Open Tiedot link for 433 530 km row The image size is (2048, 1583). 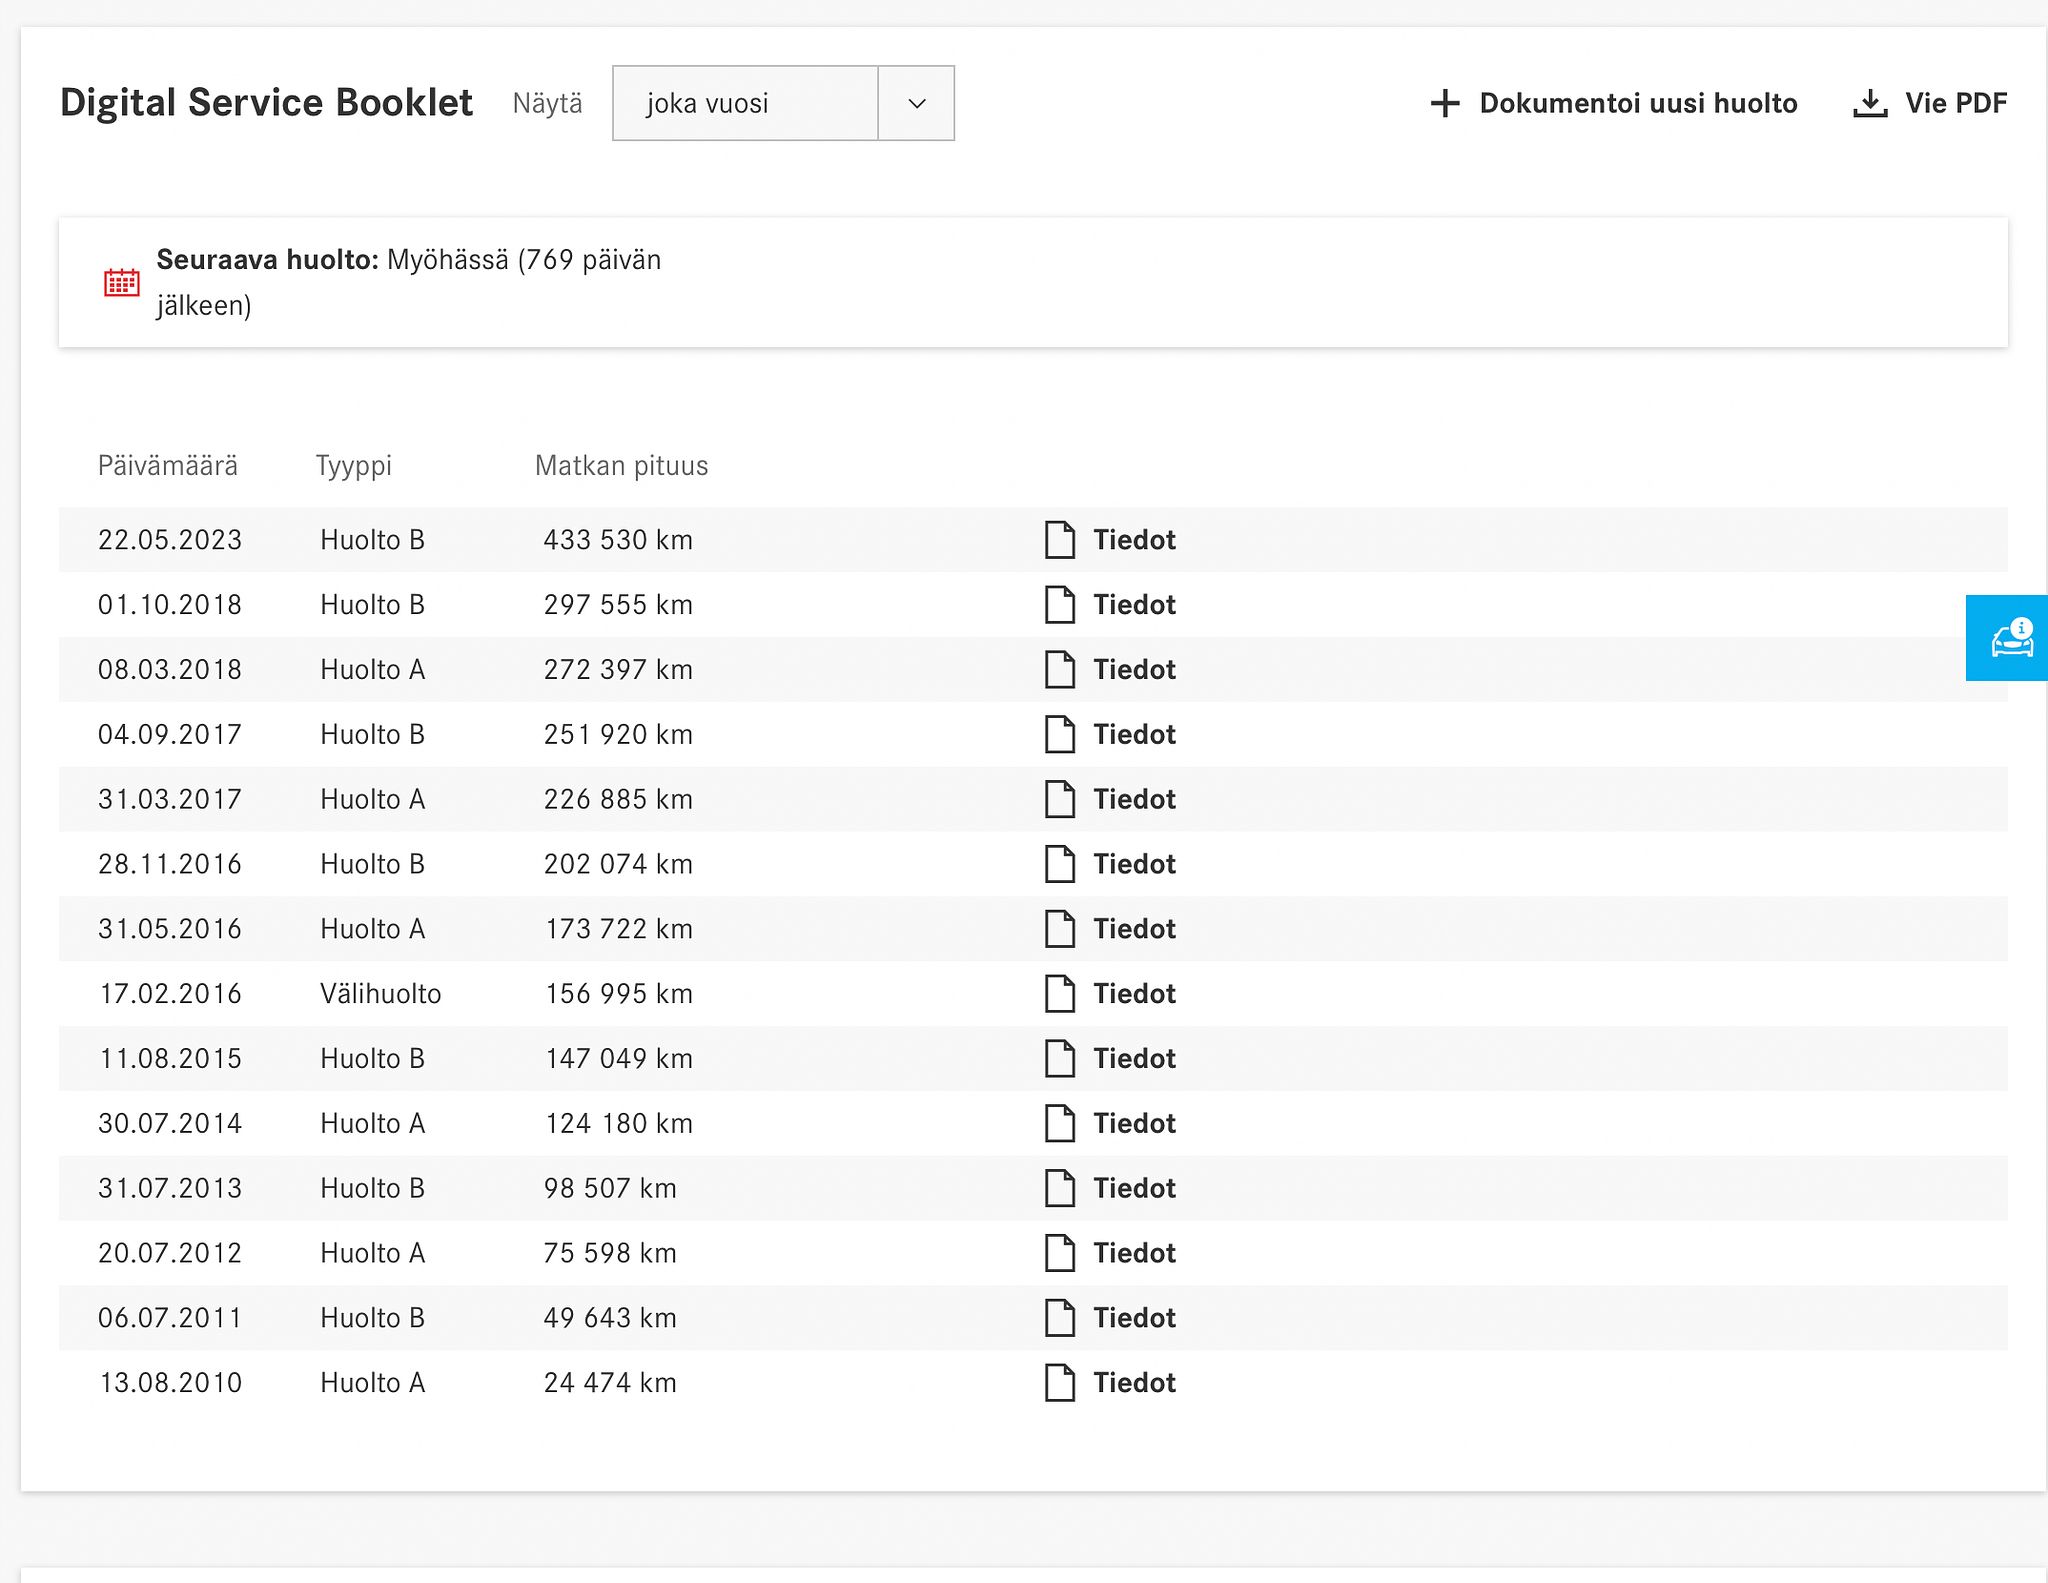[x=1134, y=540]
